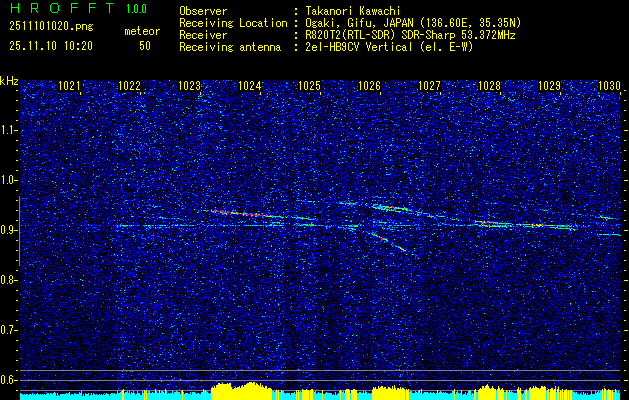
Task: Click the red meteor echo trace near 1024
Action: pyautogui.click(x=240, y=214)
